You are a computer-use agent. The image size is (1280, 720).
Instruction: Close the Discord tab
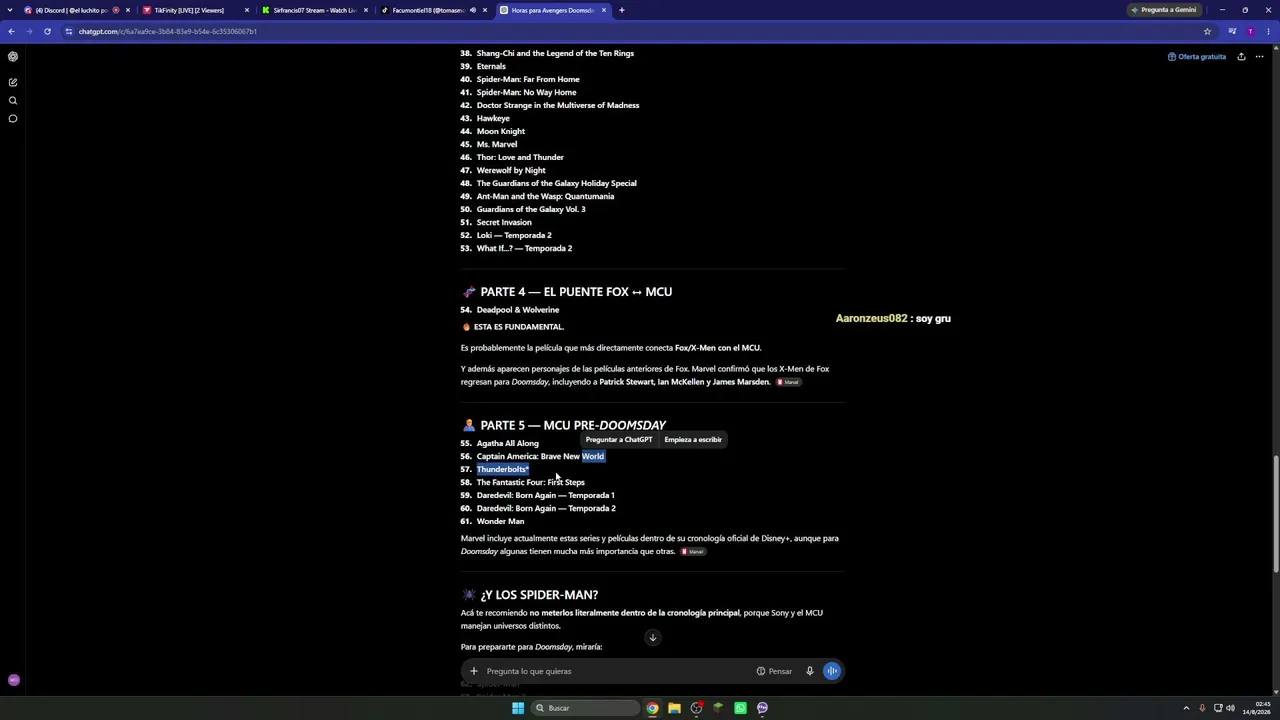click(128, 10)
